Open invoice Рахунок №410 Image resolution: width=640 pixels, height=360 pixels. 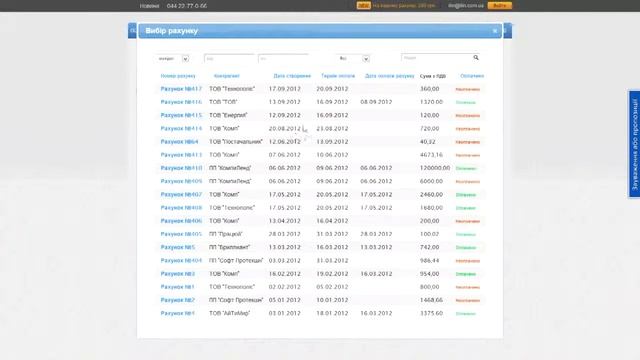point(181,168)
